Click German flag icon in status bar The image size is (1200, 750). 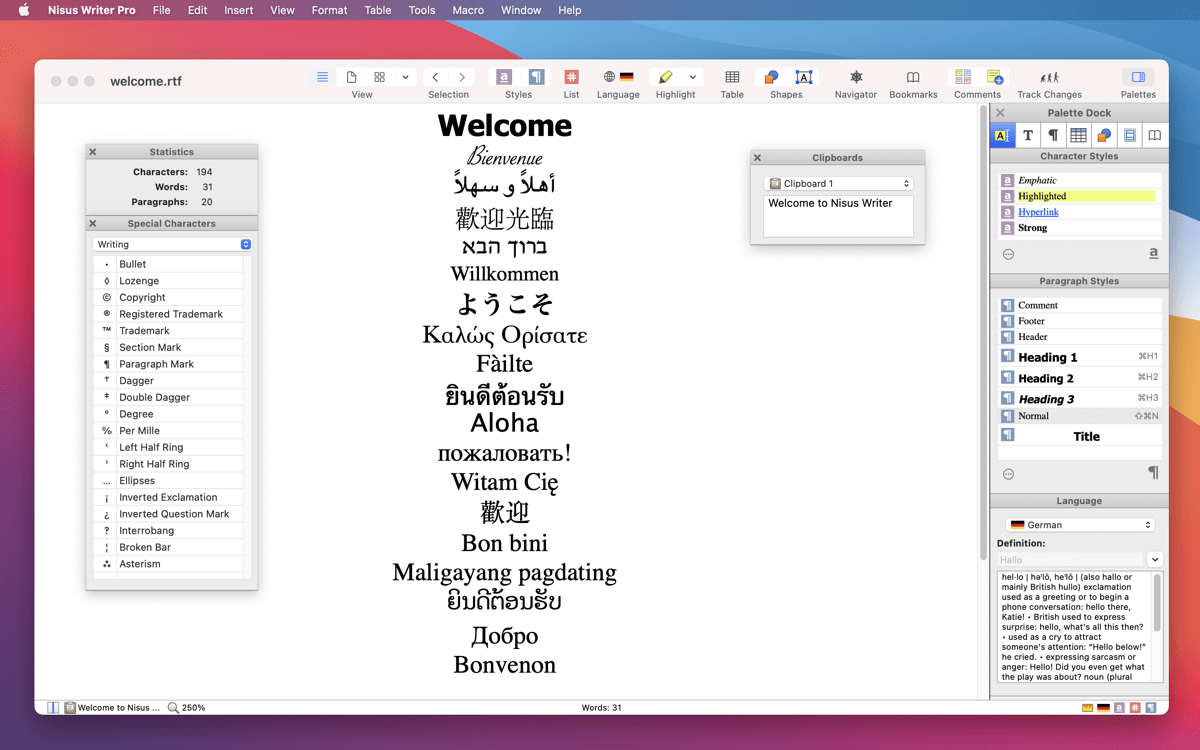1103,707
